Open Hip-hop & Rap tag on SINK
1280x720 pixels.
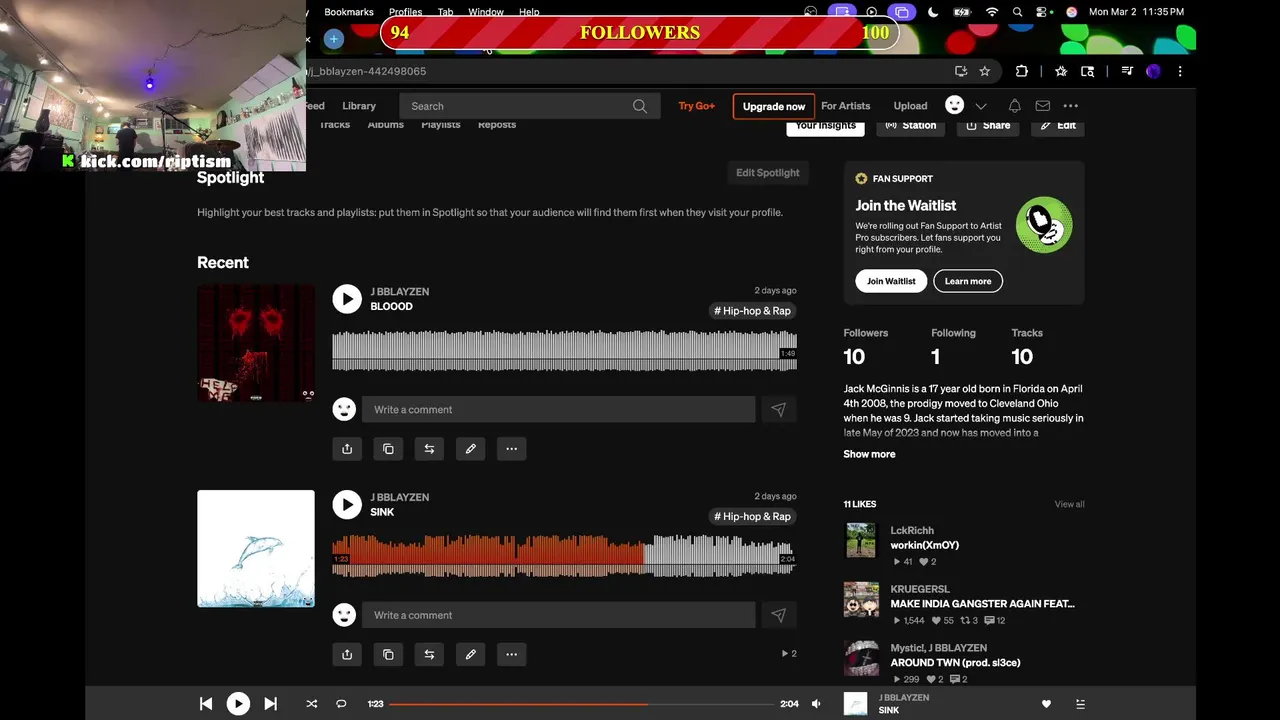point(752,517)
